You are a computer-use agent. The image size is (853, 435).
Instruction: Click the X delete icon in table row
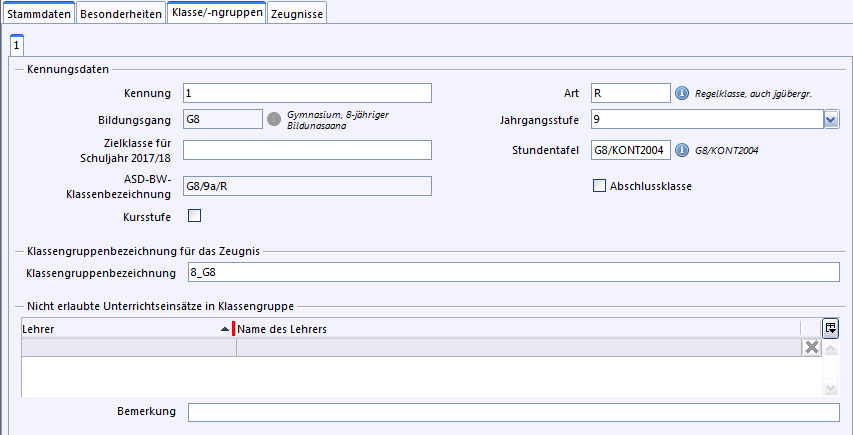tap(812, 348)
